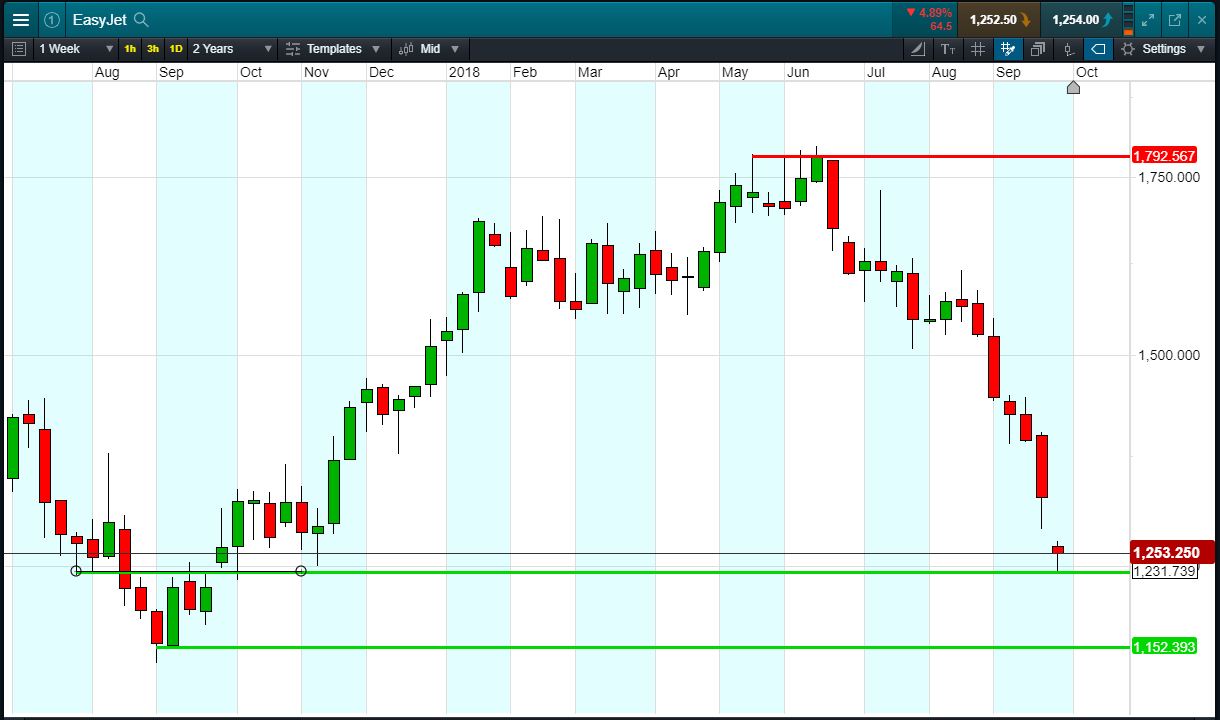Close the EasyJet chart panel
The image size is (1220, 720).
tap(1202, 19)
